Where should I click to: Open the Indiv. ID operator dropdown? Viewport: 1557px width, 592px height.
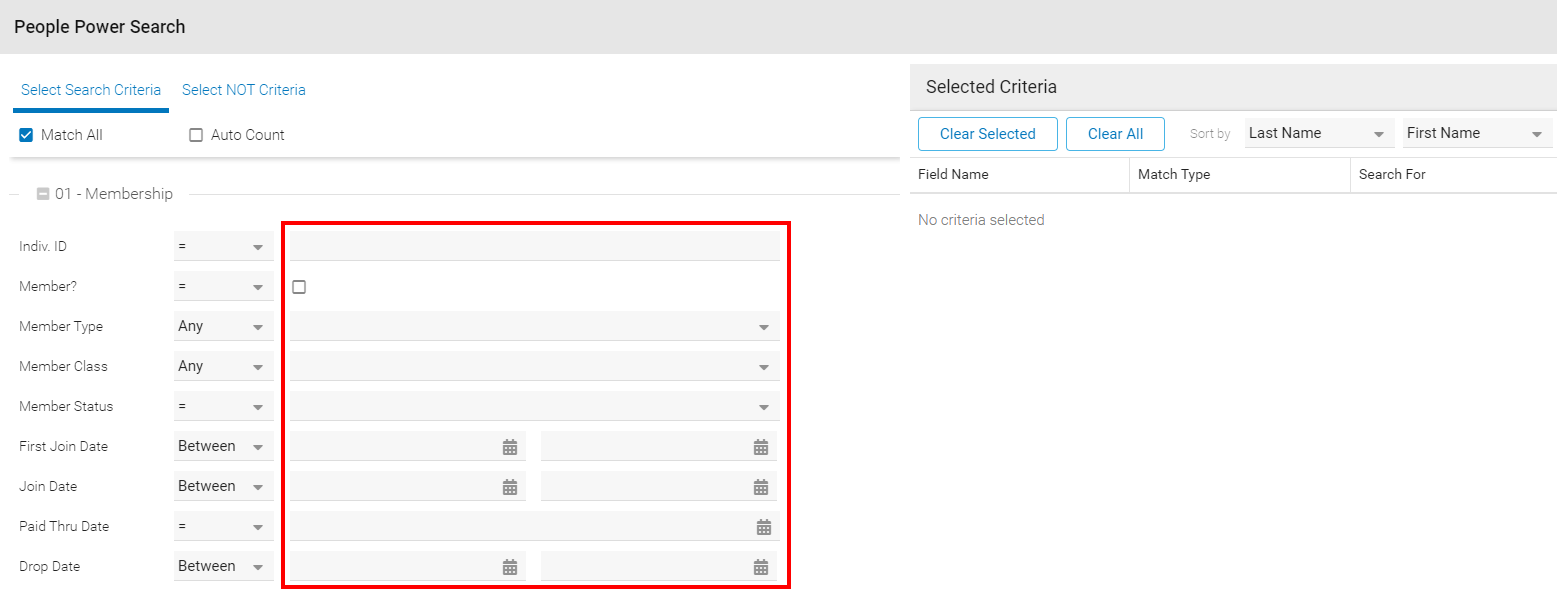pyautogui.click(x=224, y=246)
